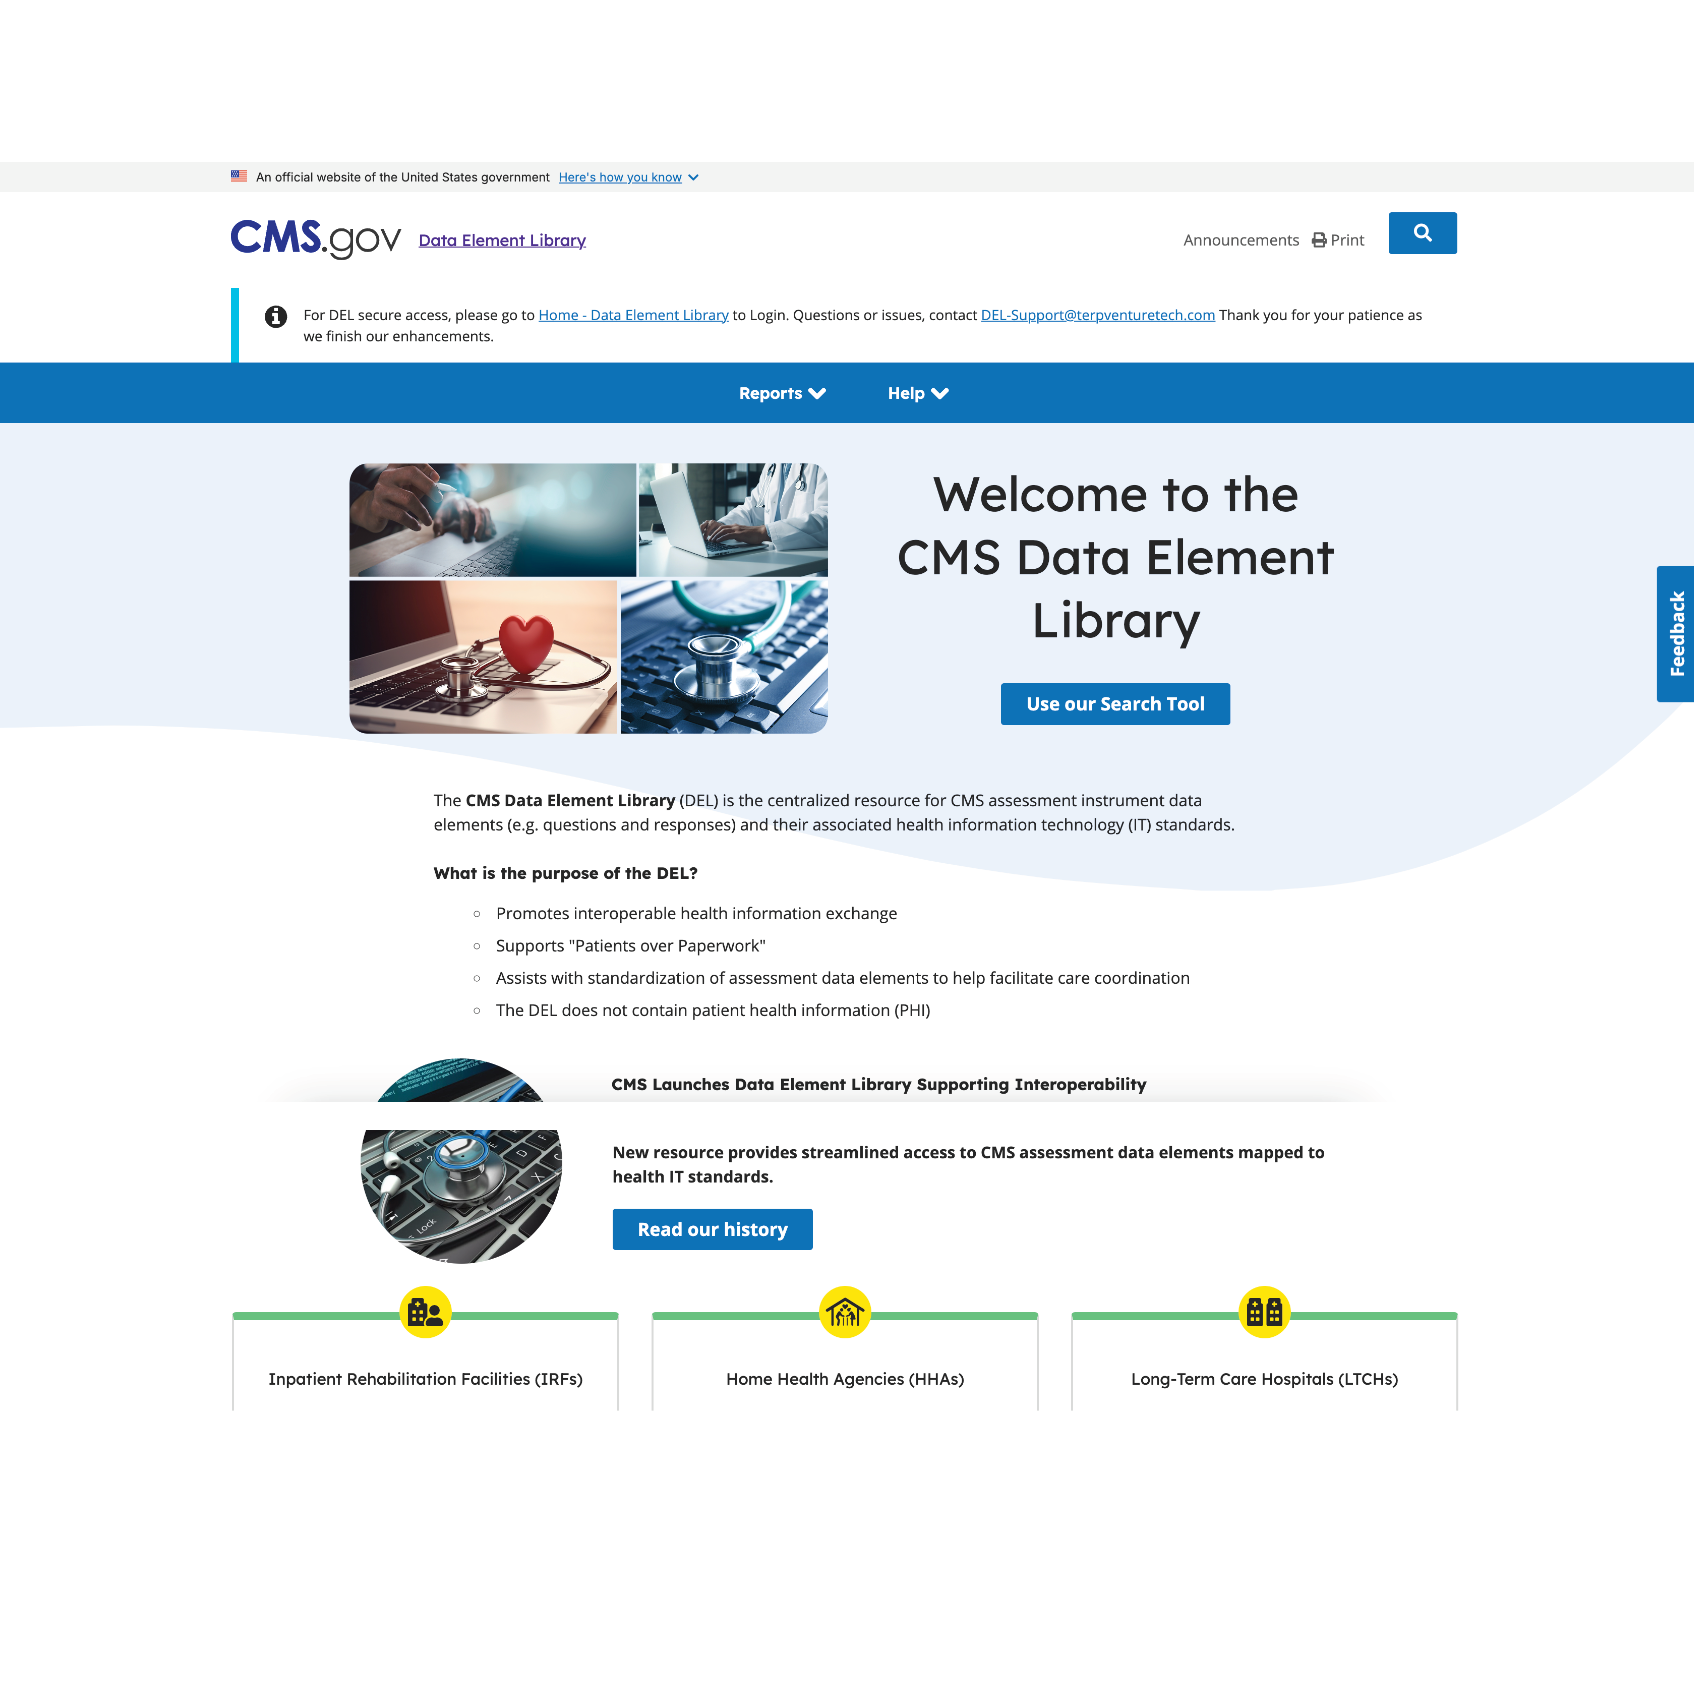Click "Promotes interoperable health information exchange" bullet
The height and width of the screenshot is (1694, 1694).
click(696, 913)
